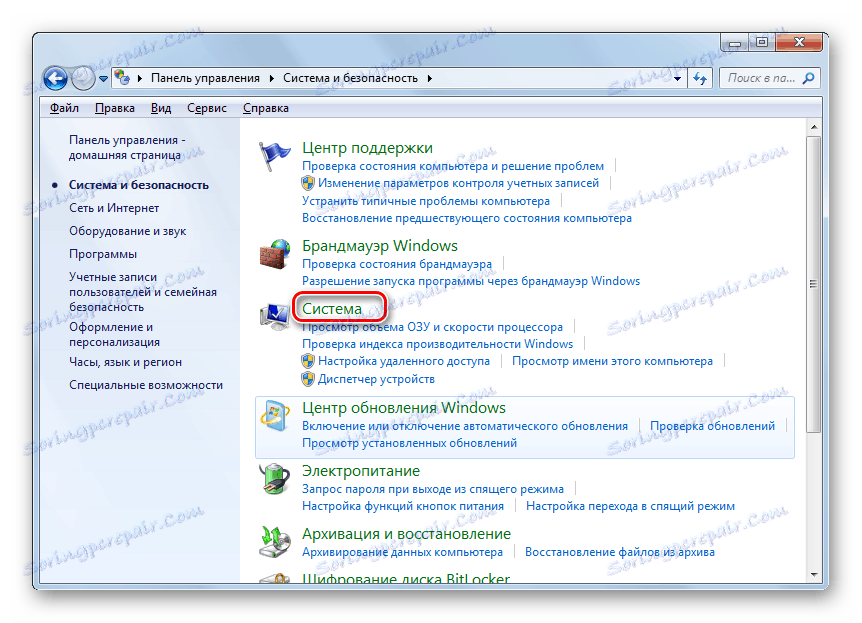
Task: Open the recent pages dropdown arrow
Action: [103, 79]
